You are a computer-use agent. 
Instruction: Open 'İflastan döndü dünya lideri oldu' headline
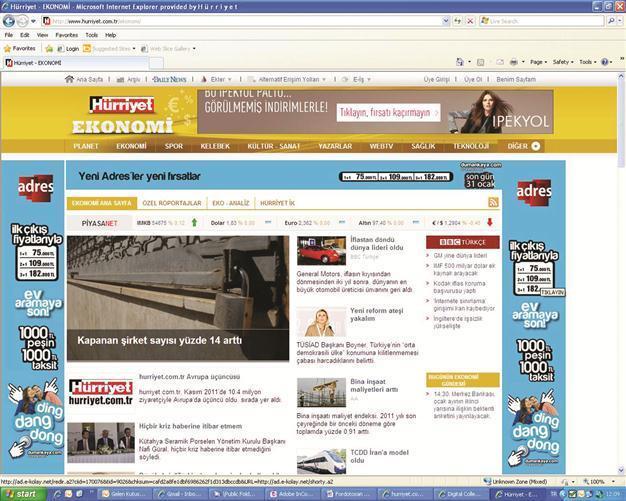[x=376, y=244]
